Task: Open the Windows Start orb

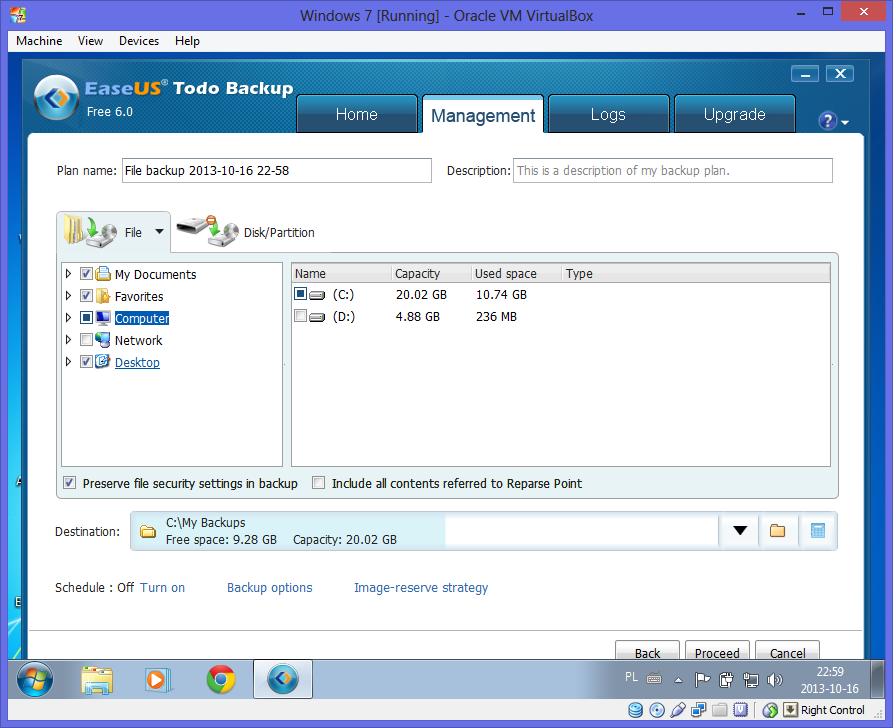Action: point(35,679)
